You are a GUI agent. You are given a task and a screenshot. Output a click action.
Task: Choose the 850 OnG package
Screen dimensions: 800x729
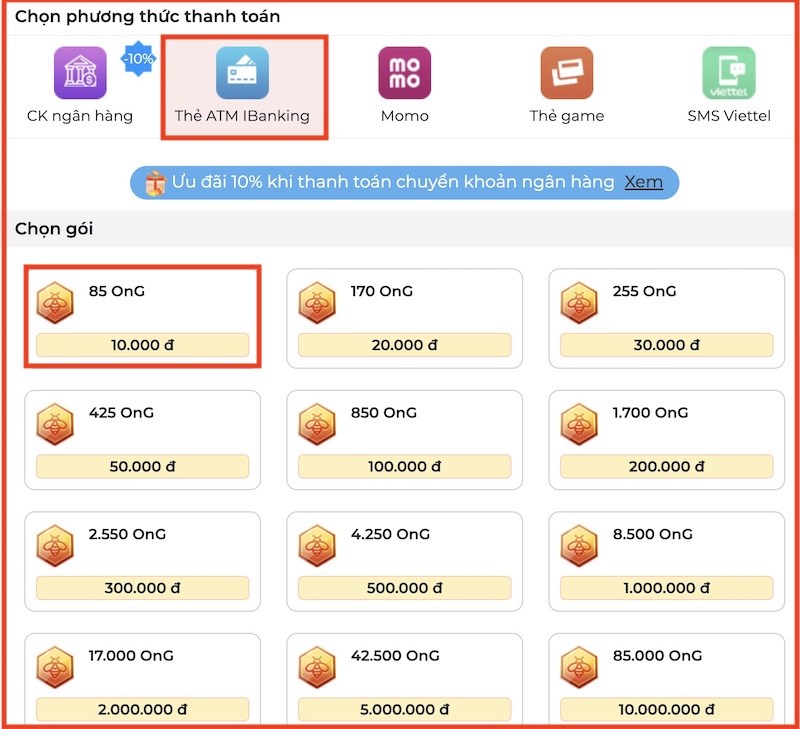[404, 435]
